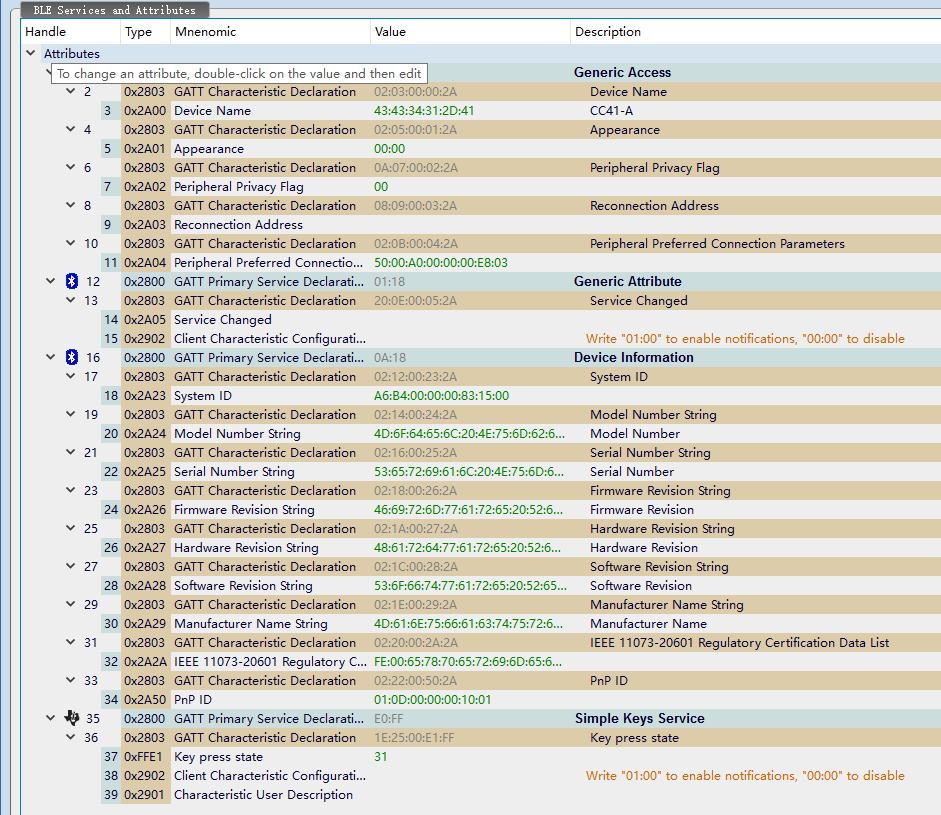Screen dimensions: 941x815
Task: Collapse the Generic Attribute service at handle 12
Action: tap(51, 282)
